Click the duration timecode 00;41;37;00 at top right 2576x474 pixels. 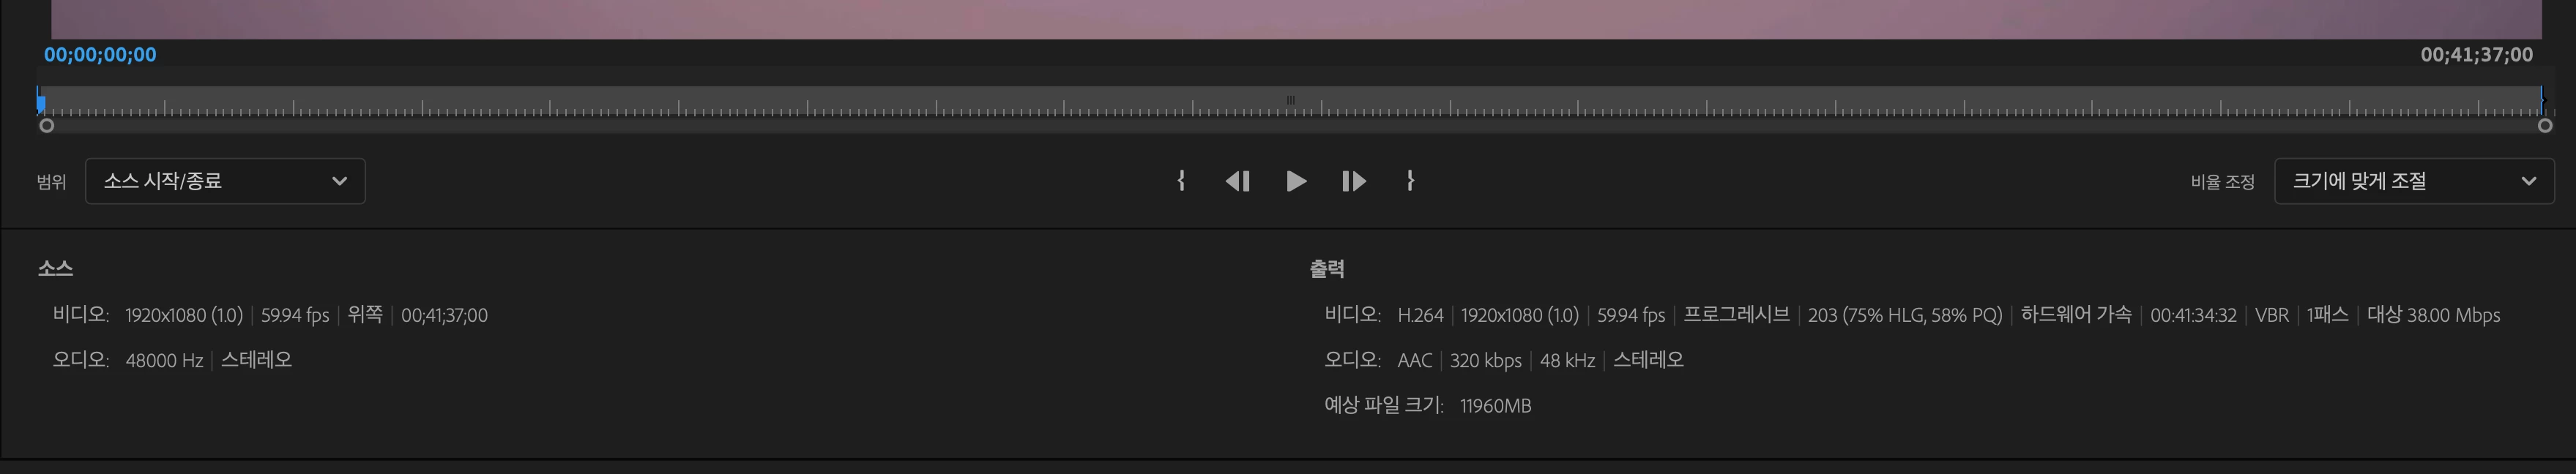pyautogui.click(x=2476, y=55)
